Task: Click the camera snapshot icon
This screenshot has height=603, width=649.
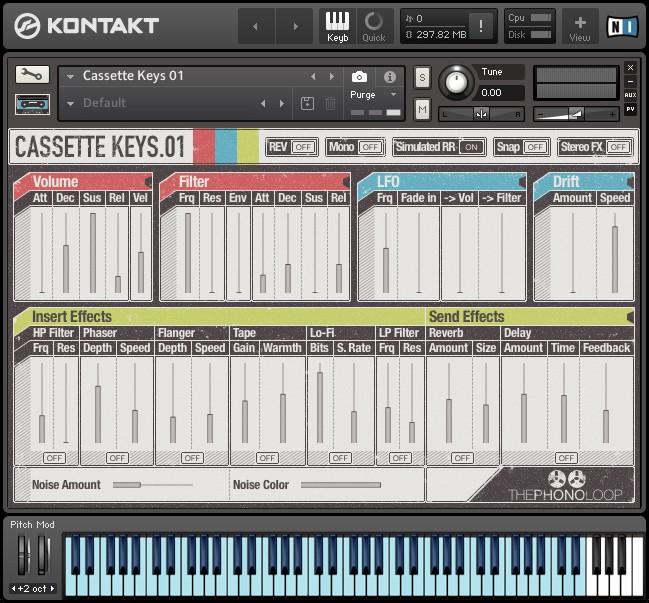Action: [x=359, y=77]
